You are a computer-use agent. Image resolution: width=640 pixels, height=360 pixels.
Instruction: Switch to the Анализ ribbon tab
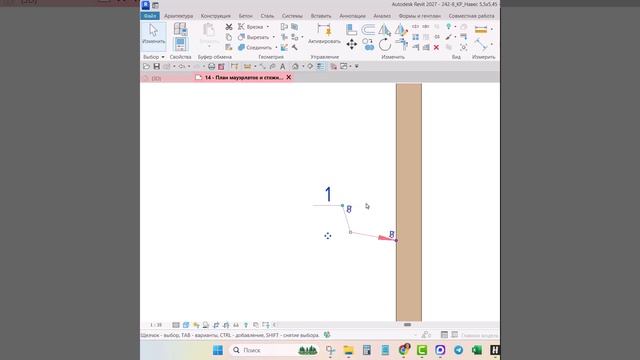pos(382,16)
